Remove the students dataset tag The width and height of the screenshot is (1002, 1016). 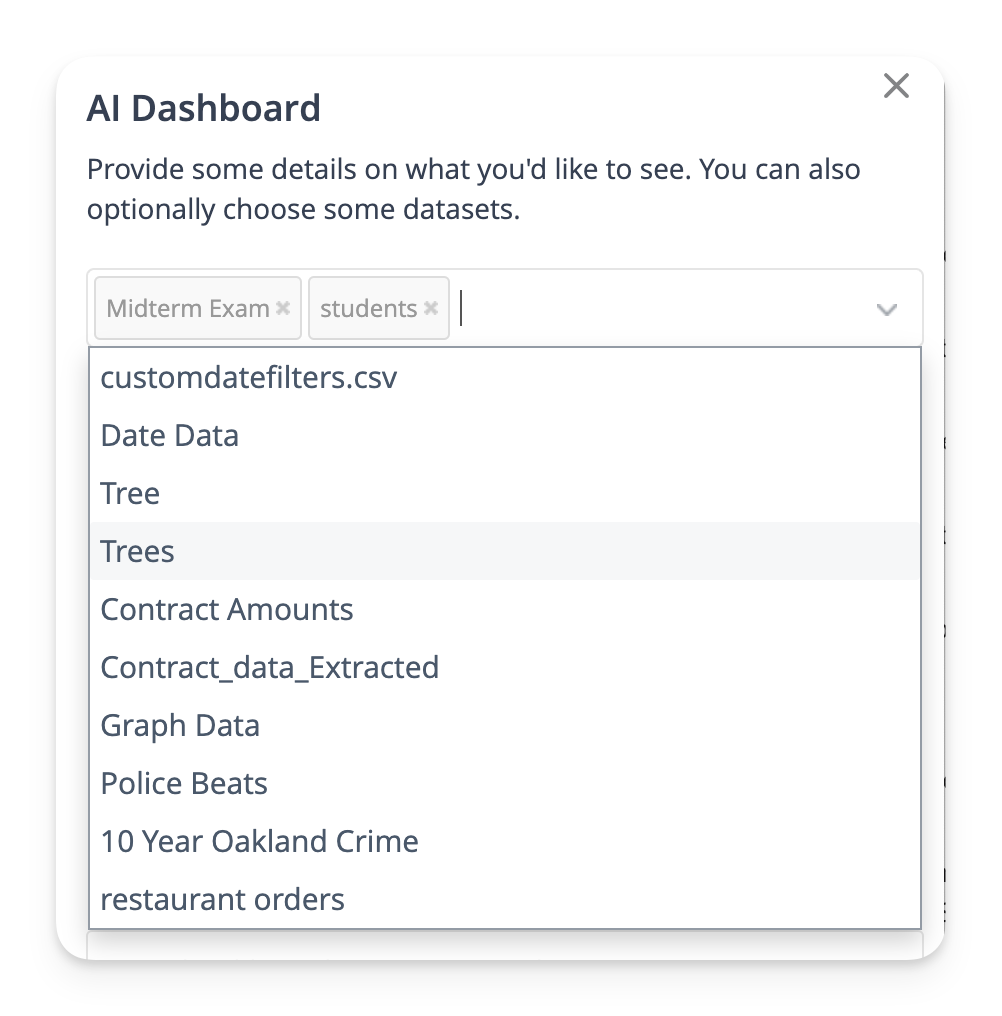tap(431, 308)
